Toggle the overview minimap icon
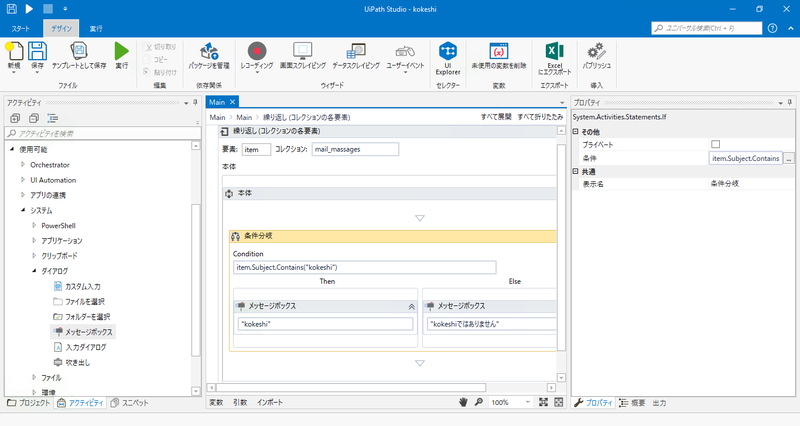The height and width of the screenshot is (426, 800). pos(559,402)
